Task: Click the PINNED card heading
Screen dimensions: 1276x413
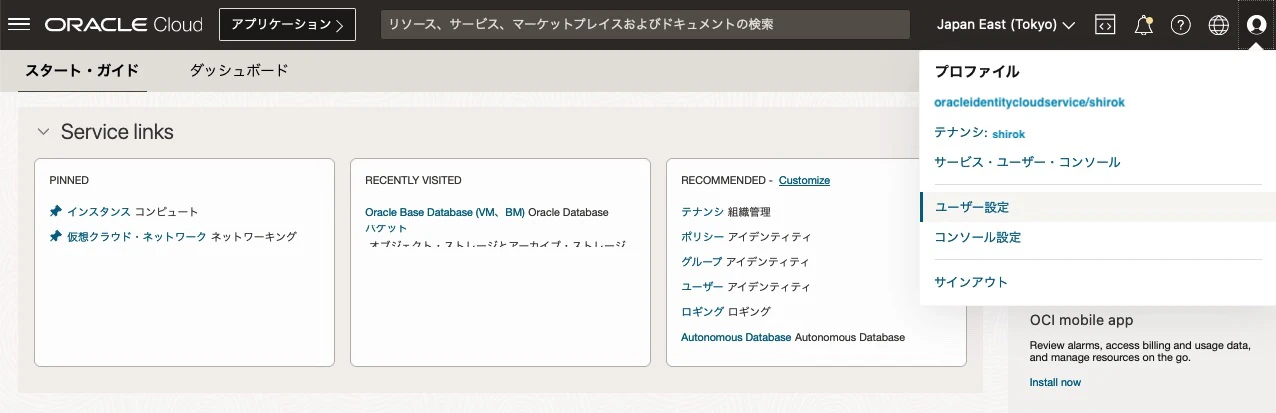Action: click(69, 180)
